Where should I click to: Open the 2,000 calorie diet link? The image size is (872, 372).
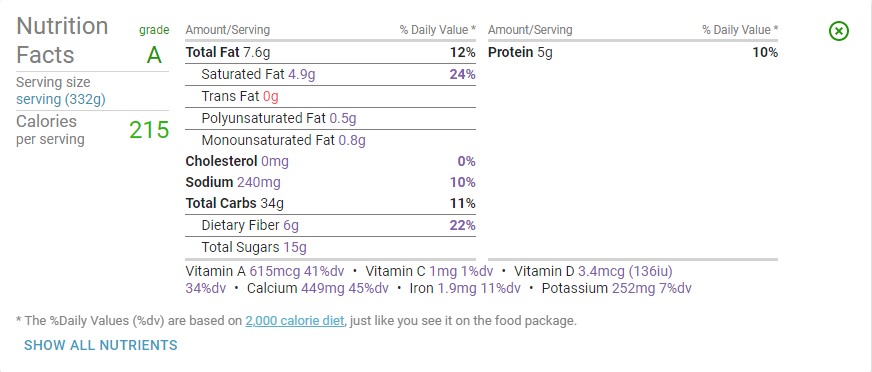295,321
